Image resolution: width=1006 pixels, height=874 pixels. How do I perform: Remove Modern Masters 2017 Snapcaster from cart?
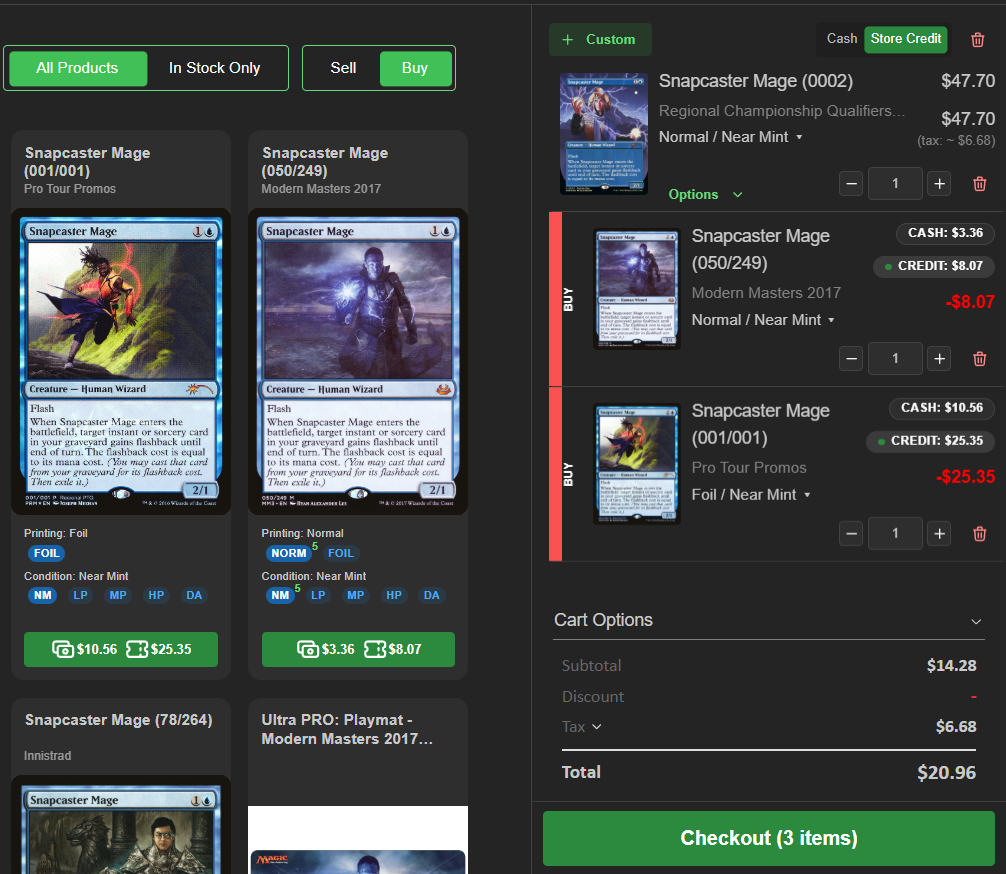(979, 359)
